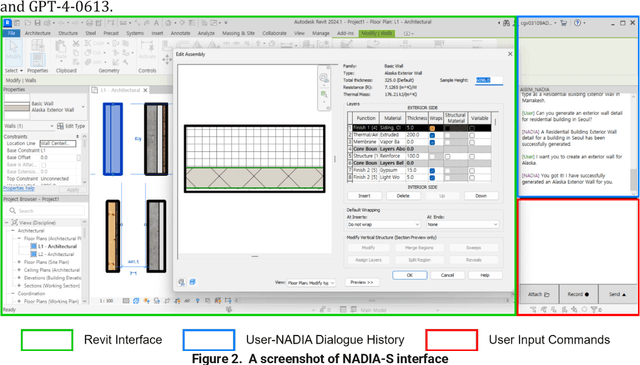Toggle Wraps checkbox for Finish 2 Light Wo row

tap(432, 178)
